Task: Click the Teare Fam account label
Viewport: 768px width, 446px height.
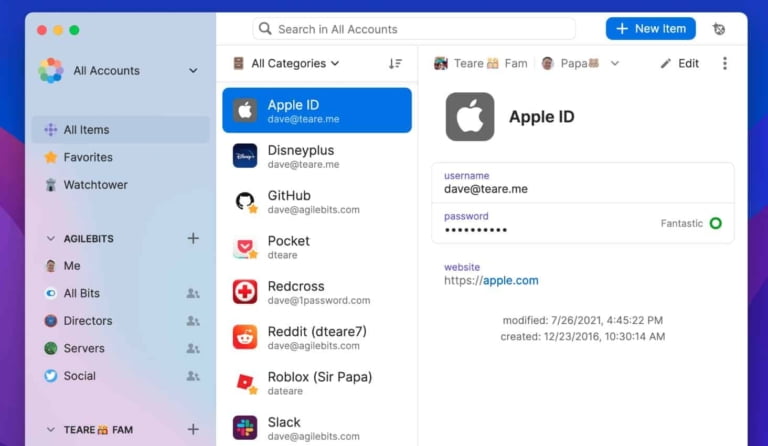Action: click(x=480, y=63)
